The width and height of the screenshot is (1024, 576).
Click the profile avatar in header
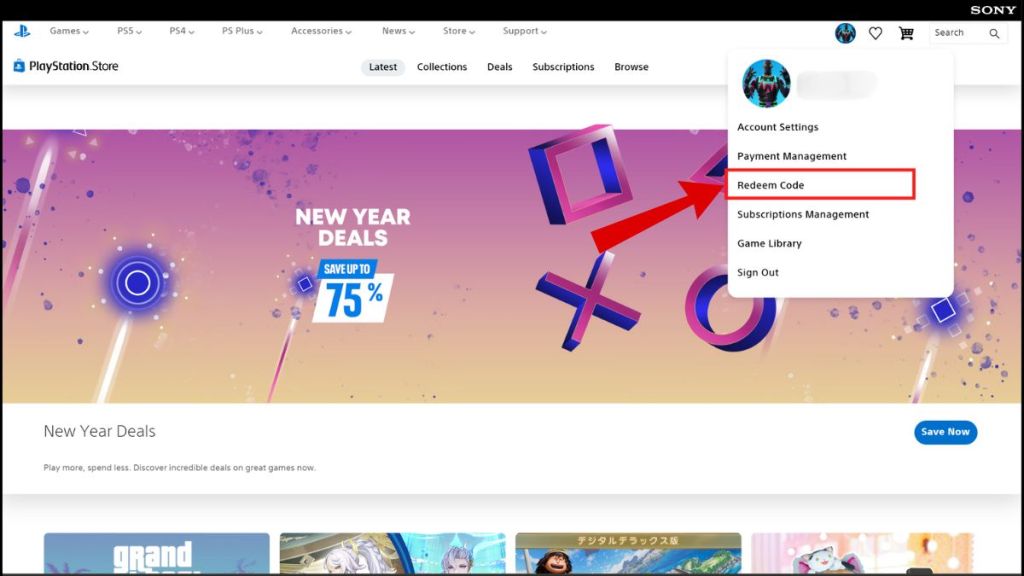845,33
